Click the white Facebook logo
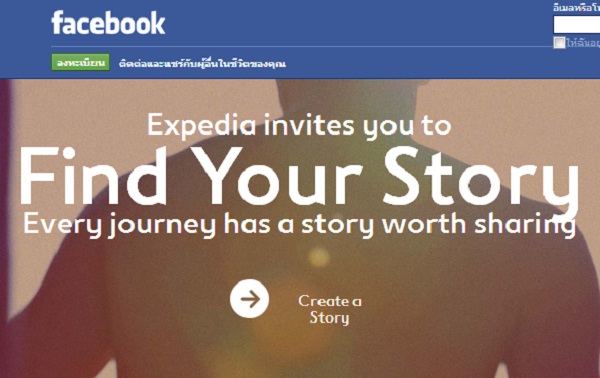 point(108,23)
